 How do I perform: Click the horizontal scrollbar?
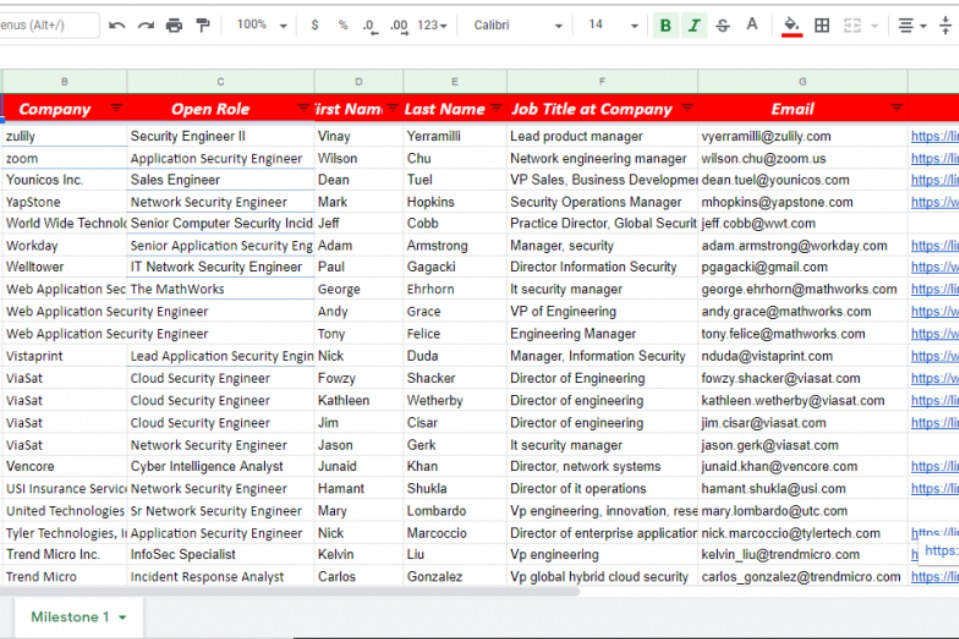pos(289,591)
